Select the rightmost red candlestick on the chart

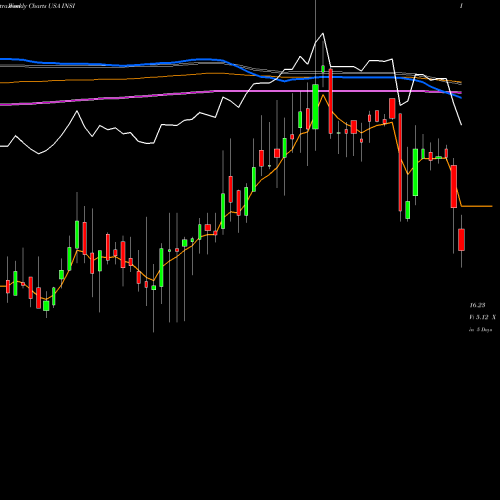[x=461, y=240]
